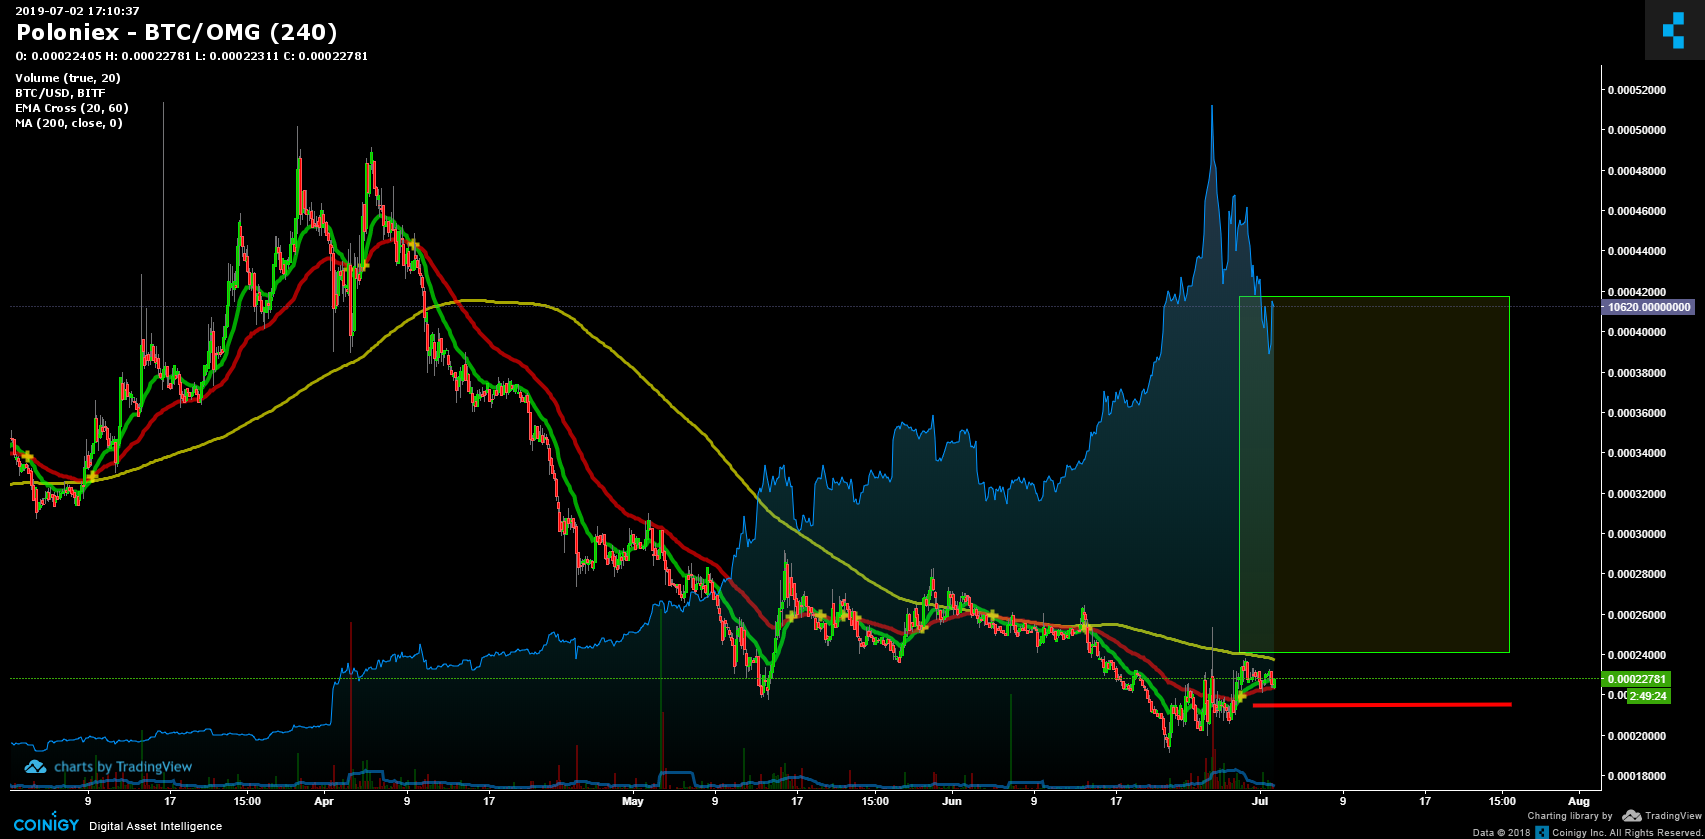Click the 10620.00000000 BTC/USD price tag
This screenshot has height=839, width=1705.
[x=1649, y=307]
